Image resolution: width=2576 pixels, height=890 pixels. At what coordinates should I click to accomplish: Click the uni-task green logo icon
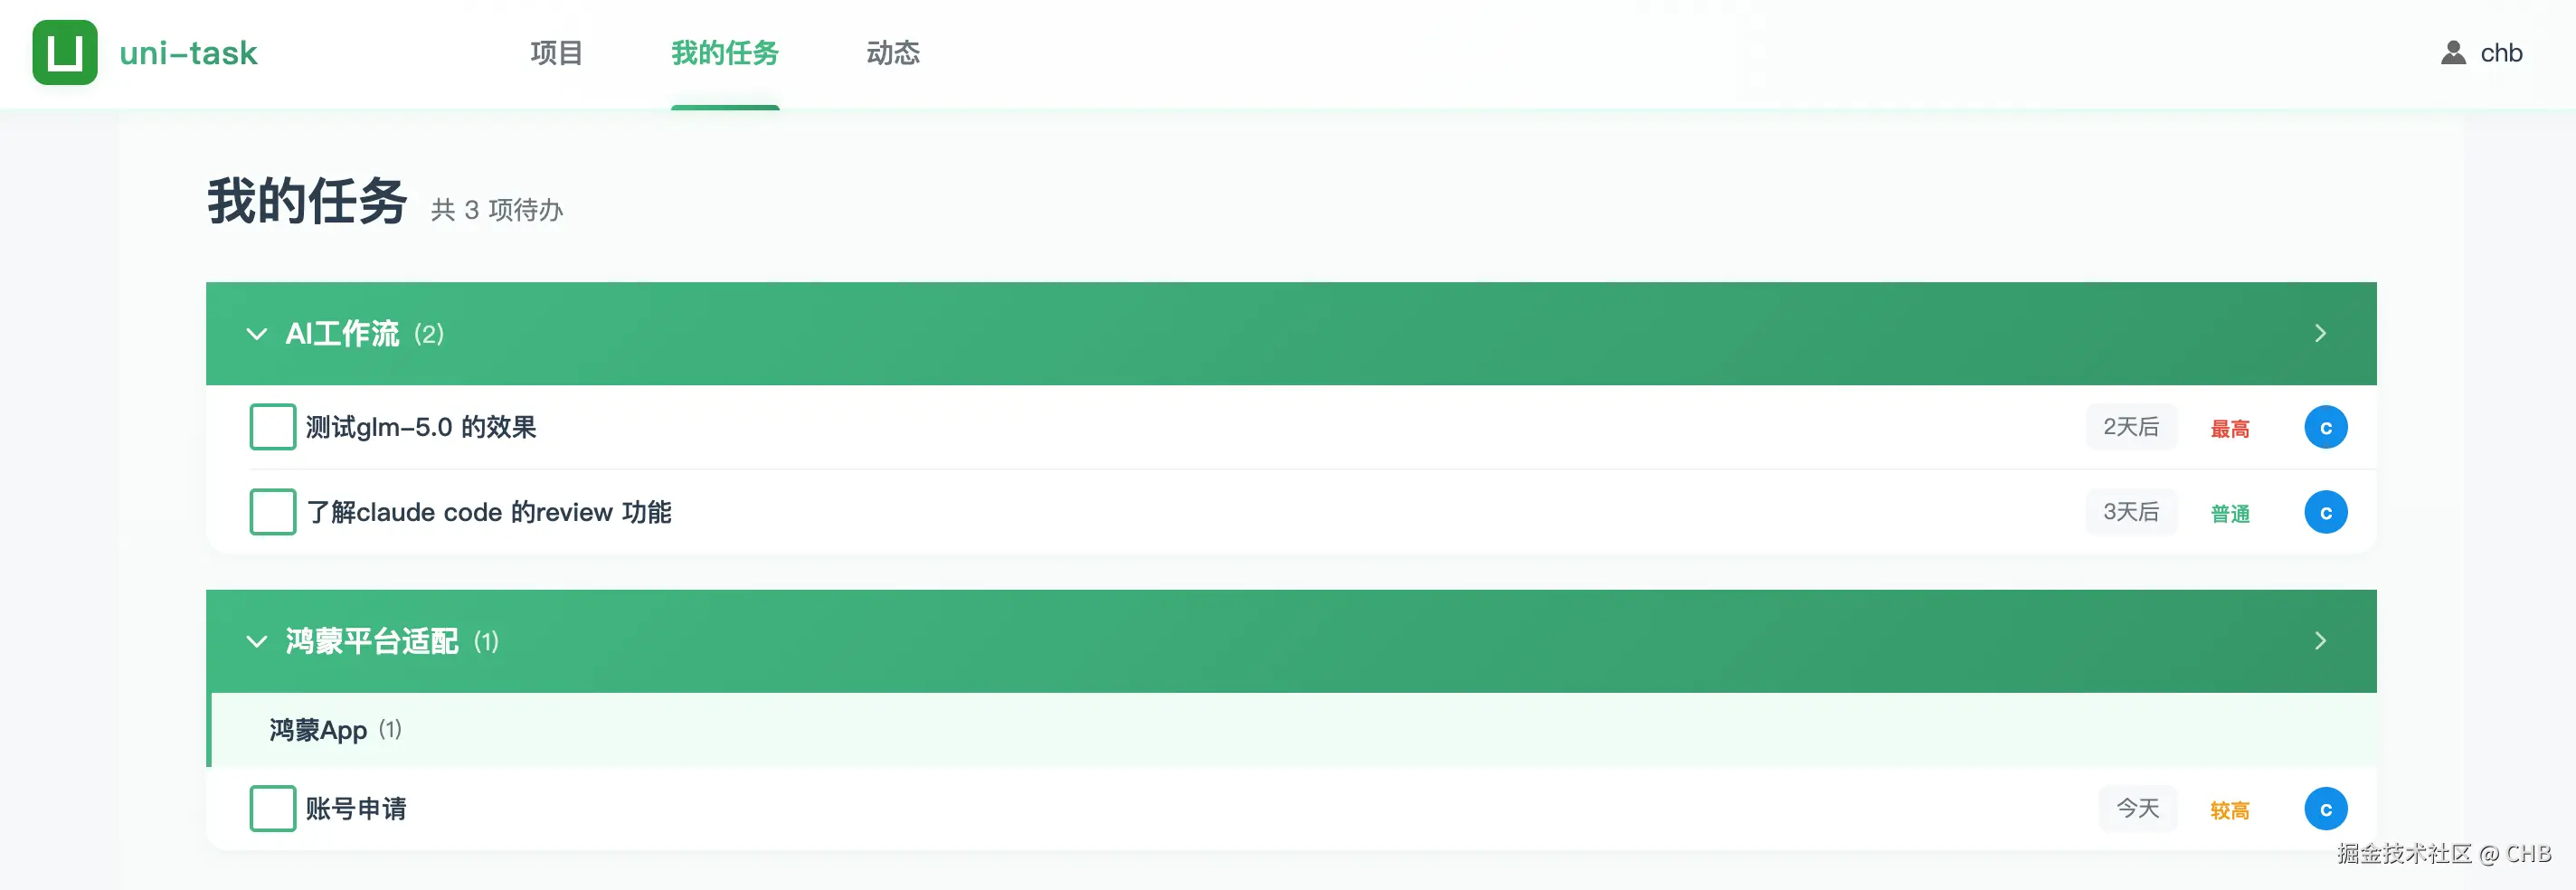(65, 53)
